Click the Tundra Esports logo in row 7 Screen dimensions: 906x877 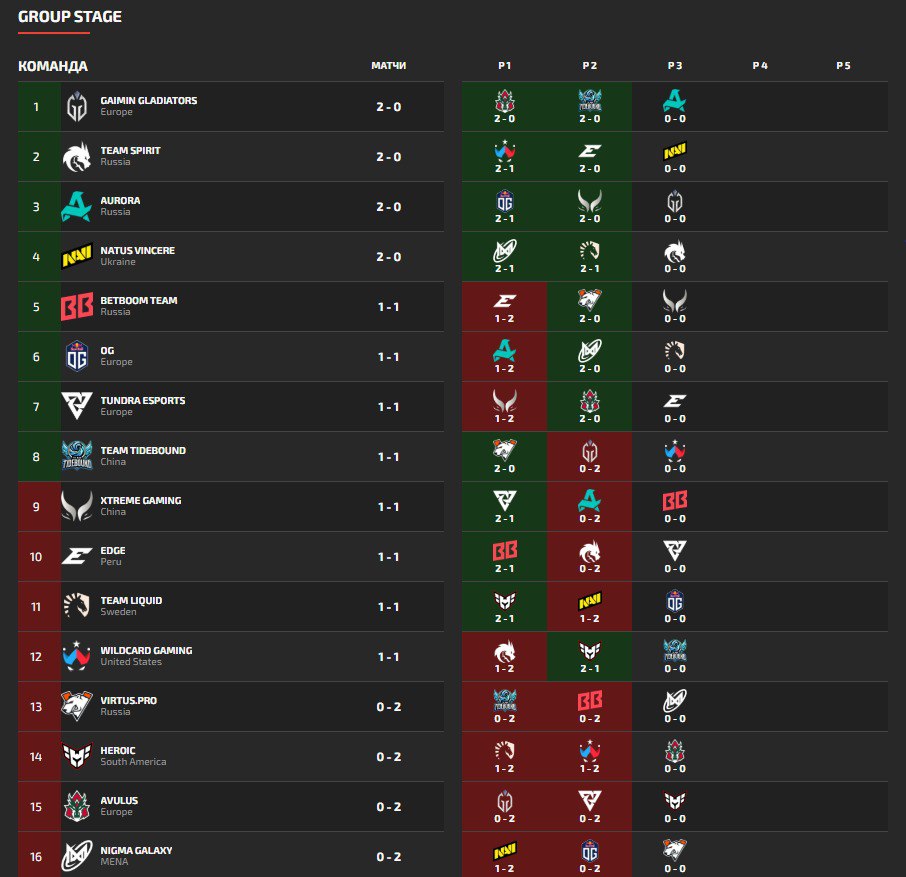[77, 406]
